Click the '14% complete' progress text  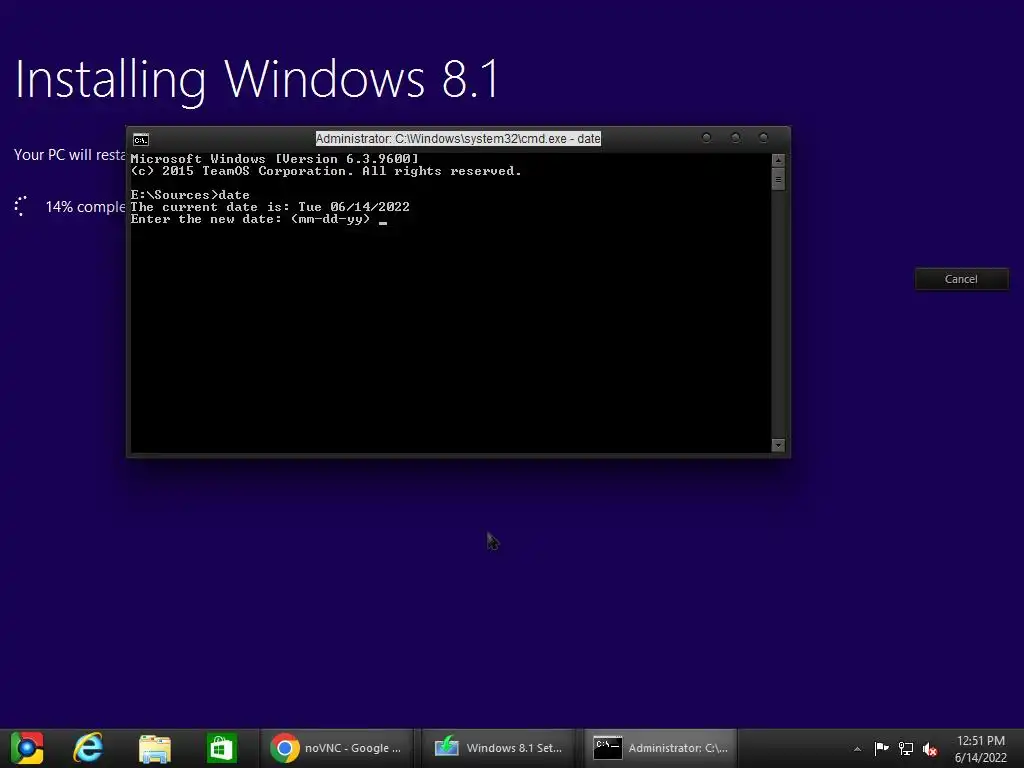(x=85, y=207)
